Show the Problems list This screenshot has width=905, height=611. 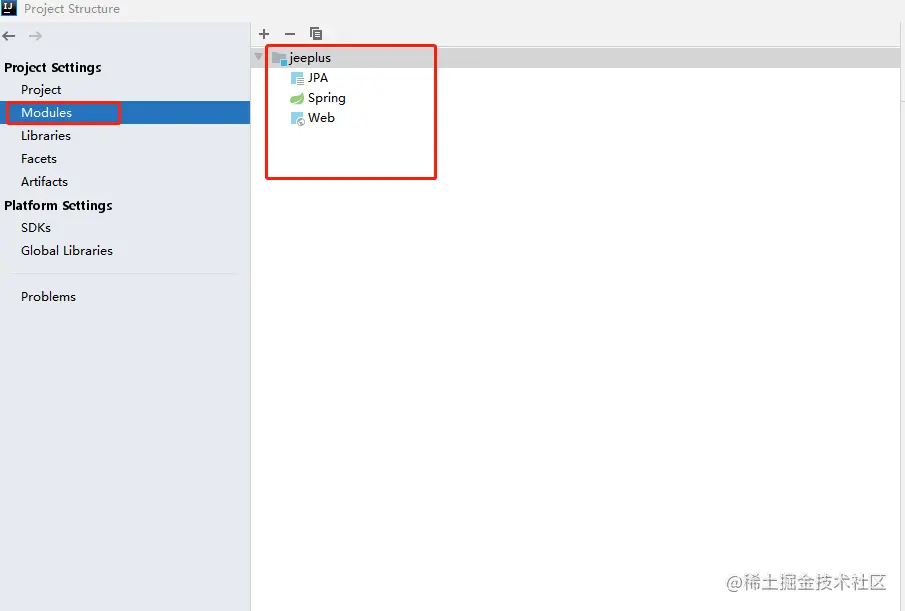[x=48, y=297]
